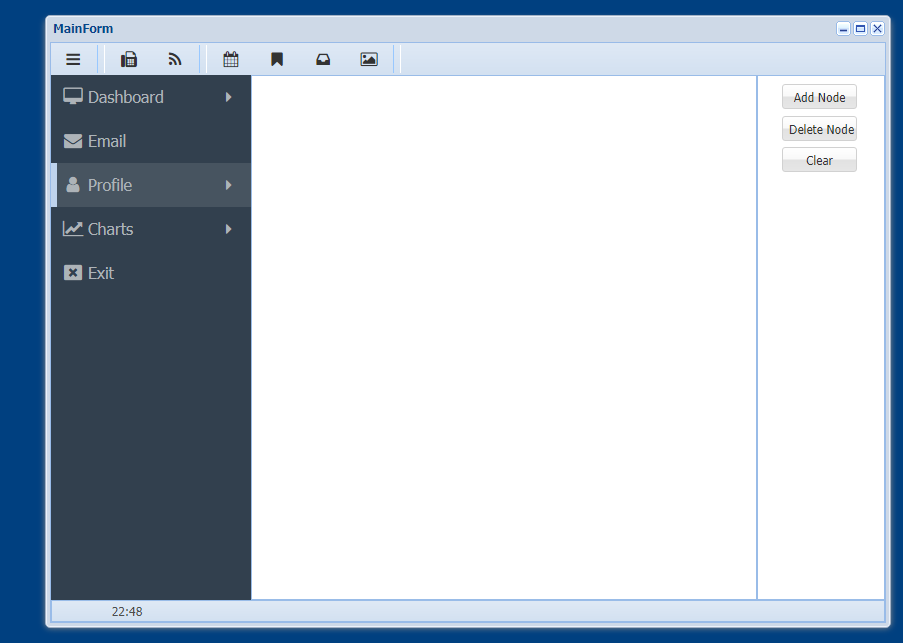The width and height of the screenshot is (903, 643).
Task: Click the empty white tree panel
Action: [503, 337]
